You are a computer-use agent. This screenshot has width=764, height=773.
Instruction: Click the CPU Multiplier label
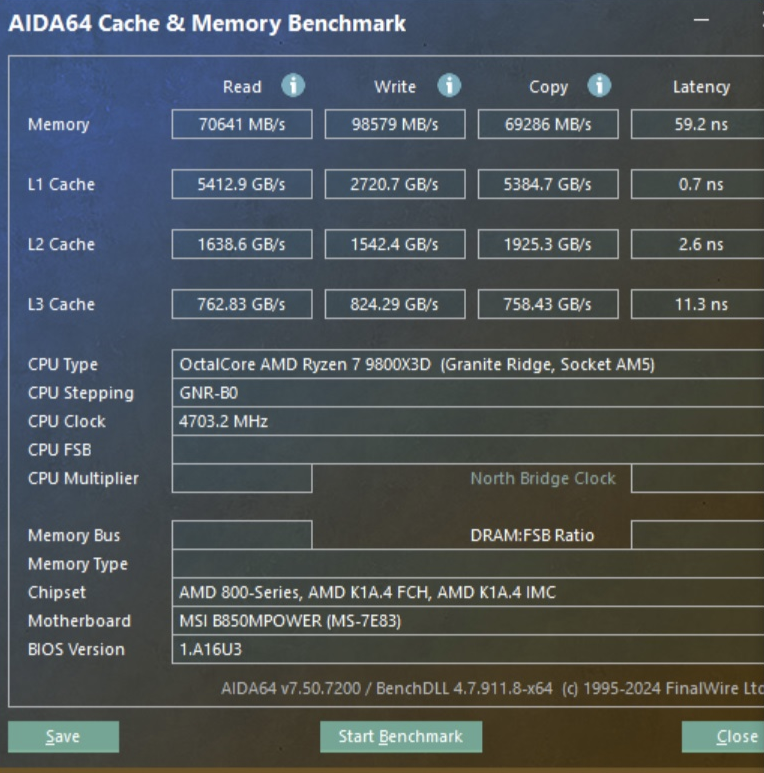click(83, 479)
